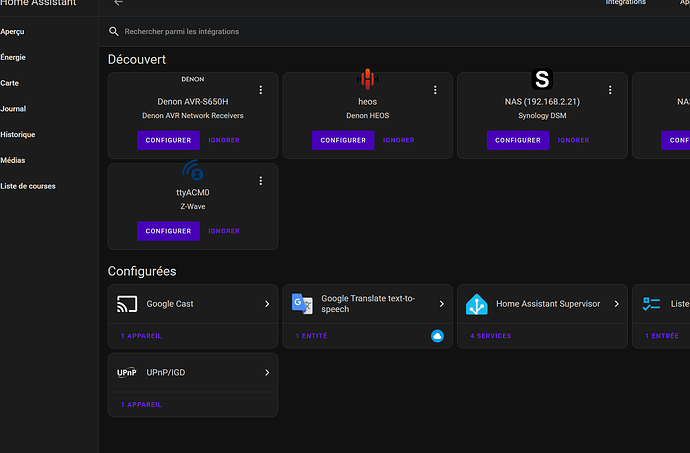Open 1 APPAREIL link under Google Cast
Viewport: 690px width, 453px height.
coord(141,336)
